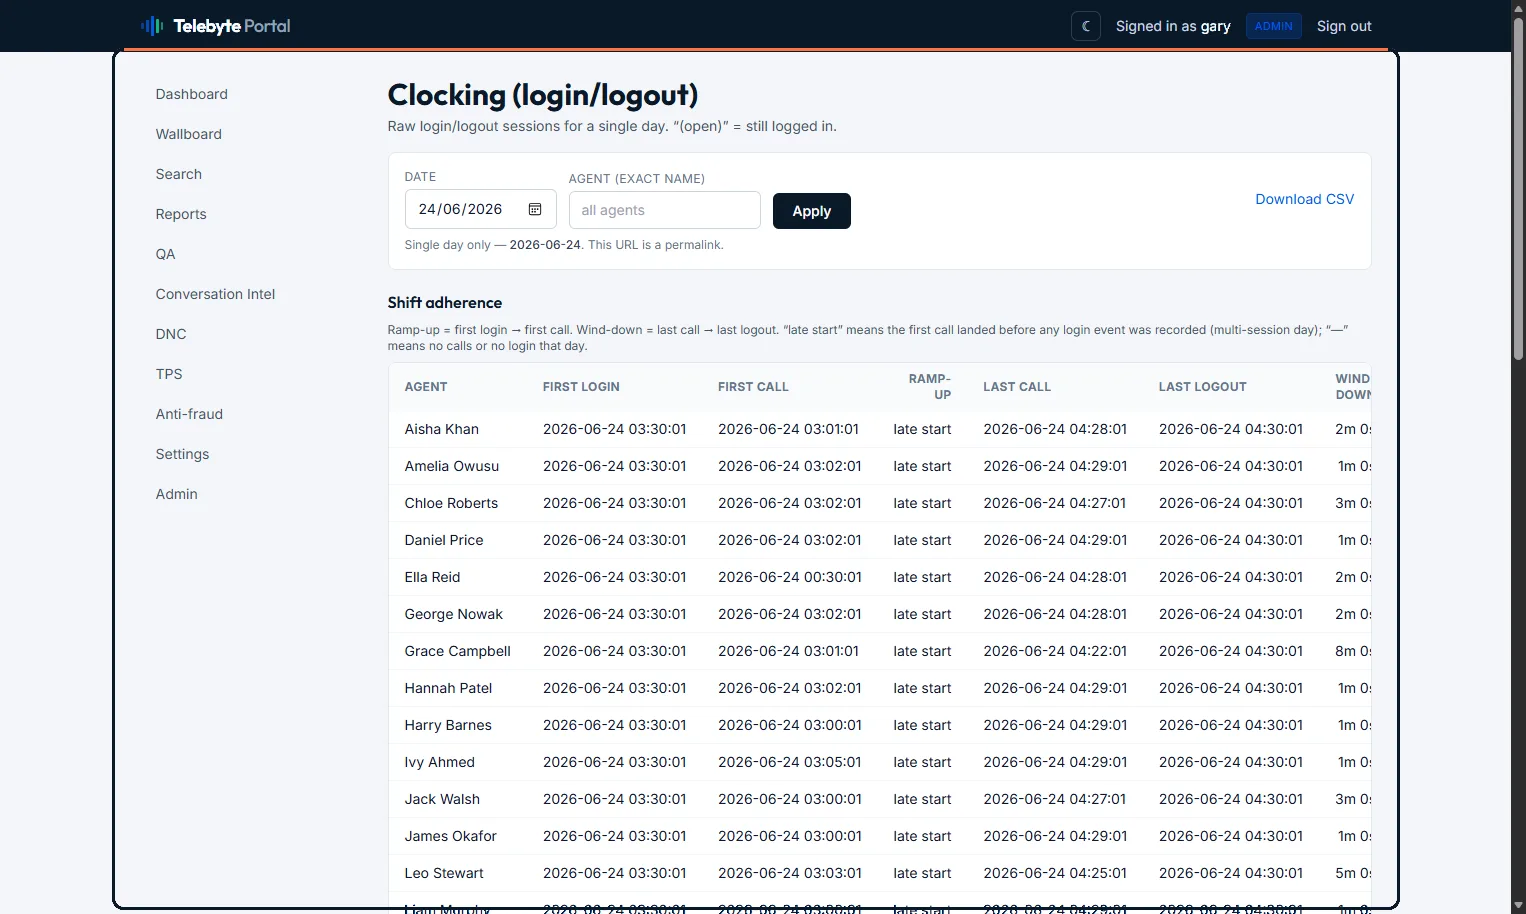This screenshot has height=914, width=1526.
Task: Select the Leo Stewart agent cell
Action: pos(444,873)
